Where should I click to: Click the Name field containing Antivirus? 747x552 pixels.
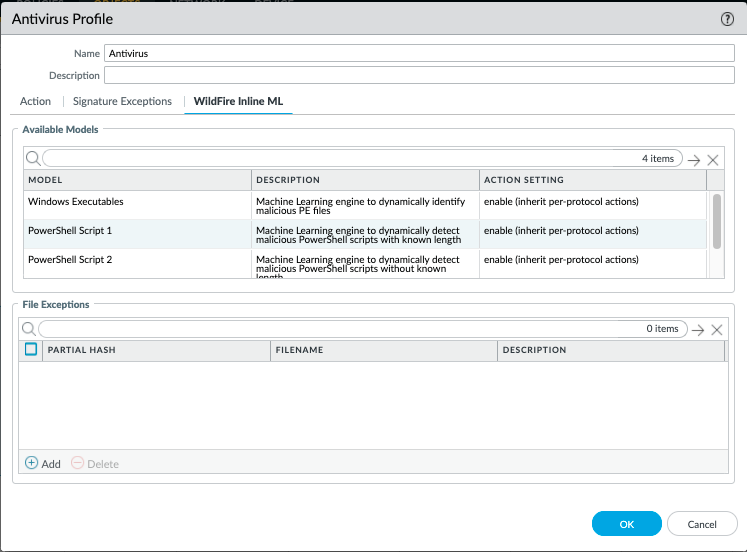(419, 53)
